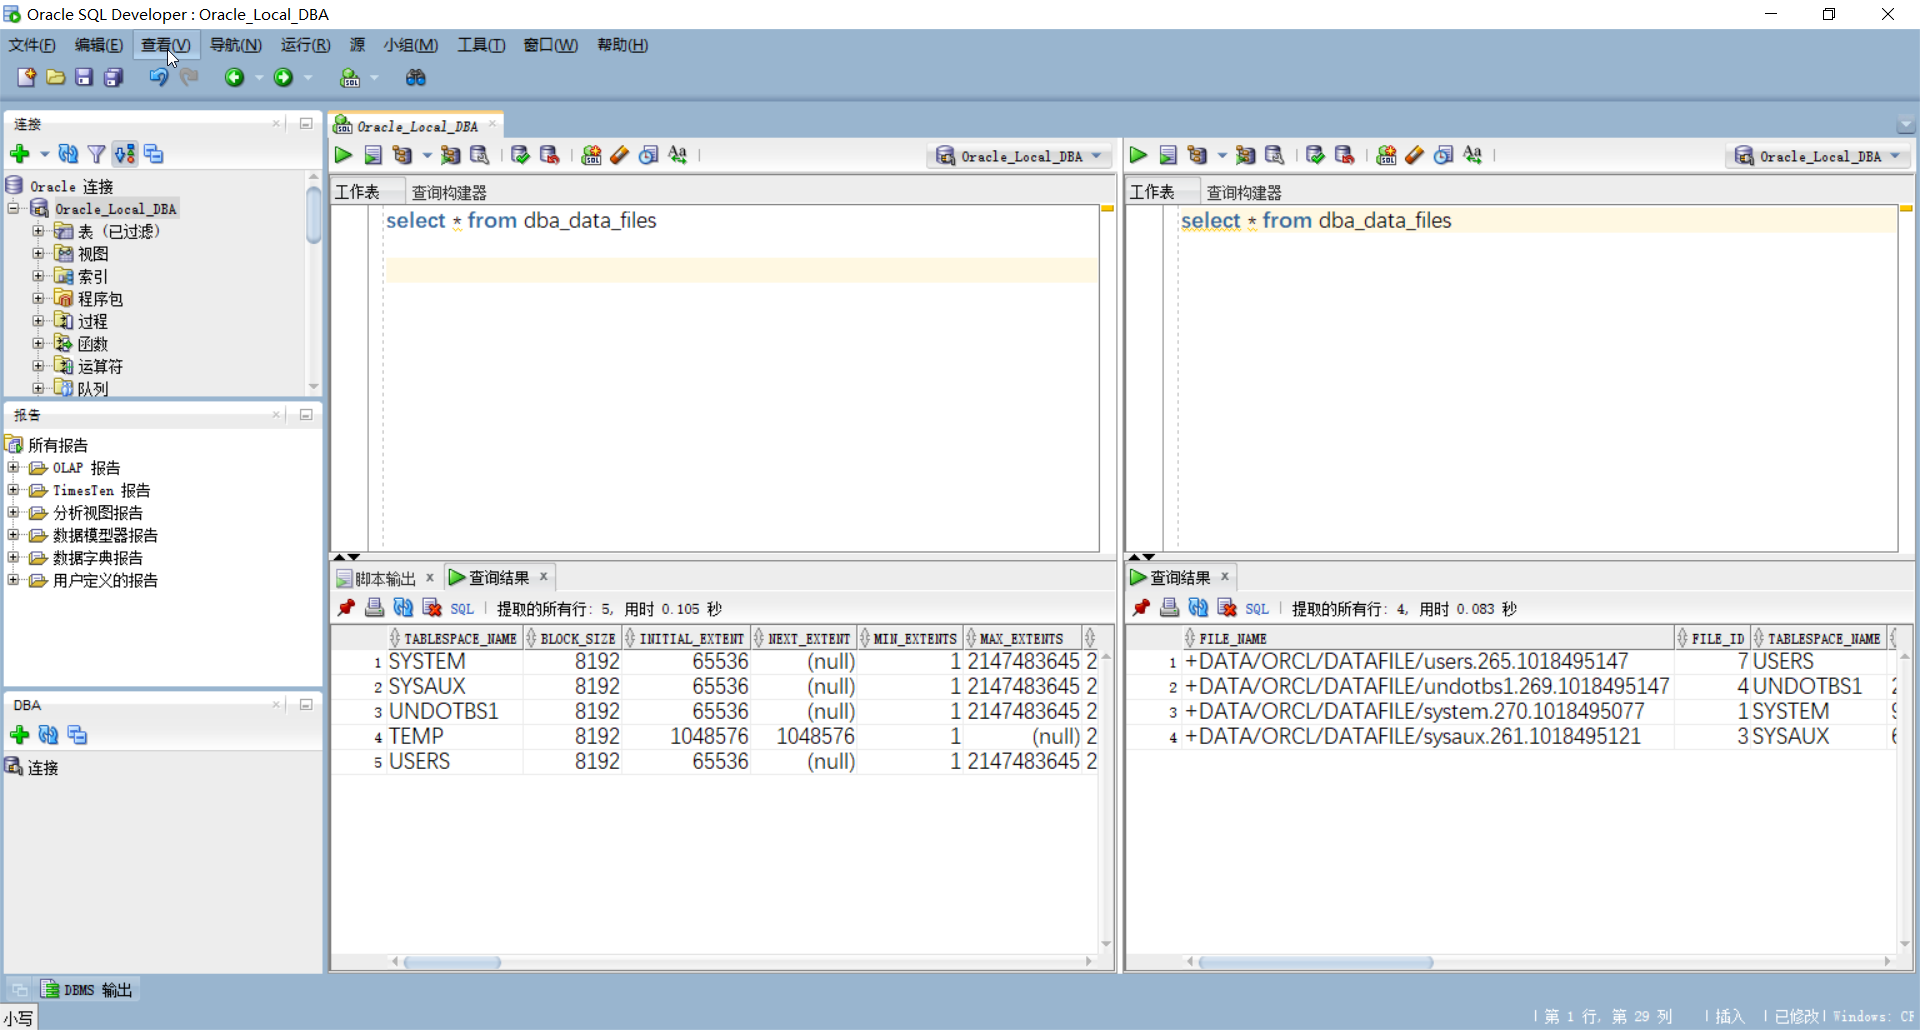Apply filter in the connections panel
The height and width of the screenshot is (1030, 1920).
click(x=96, y=154)
